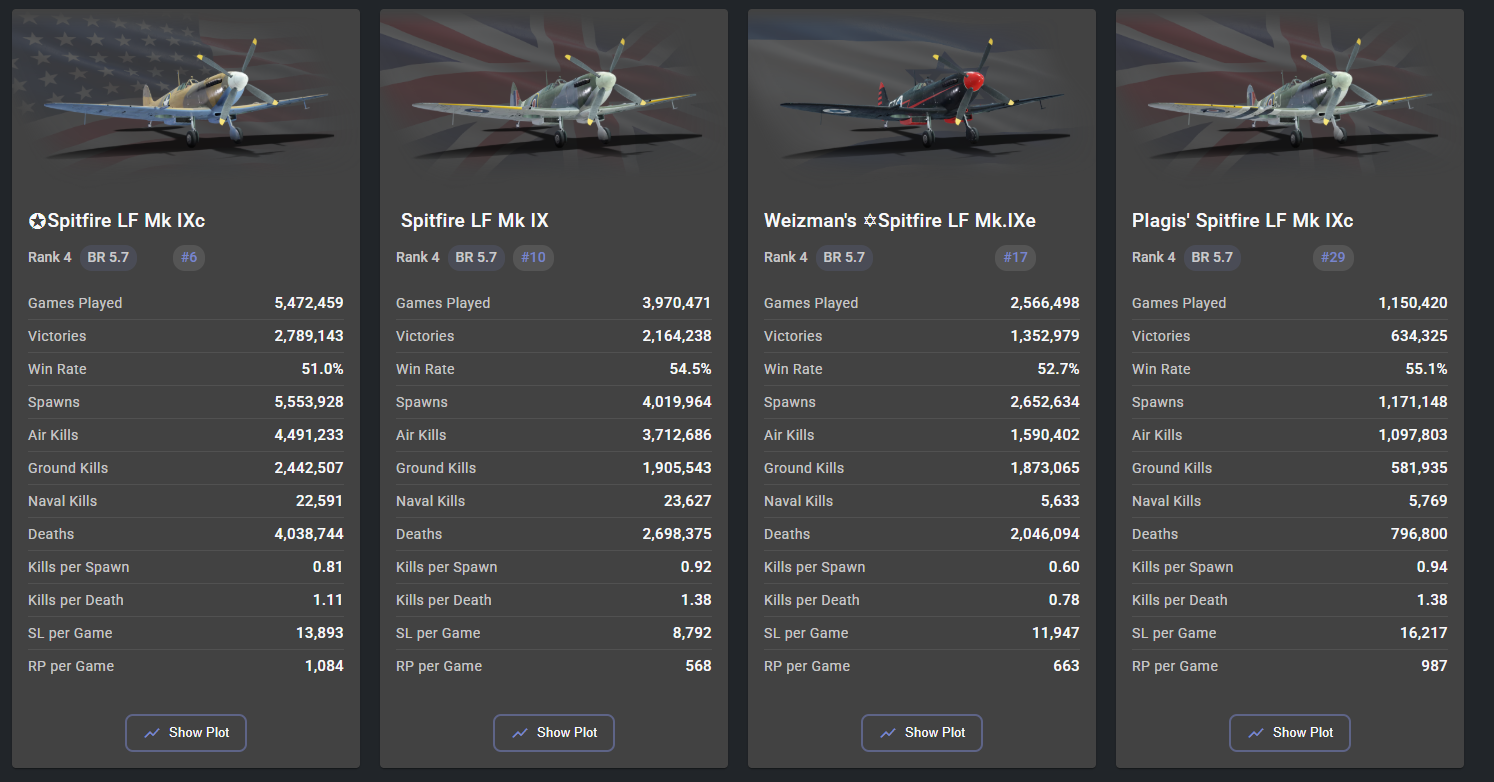Open the Plagis' Spitfire LF Mk IXc title
Screen dimensions: 1494x782
[1242, 221]
